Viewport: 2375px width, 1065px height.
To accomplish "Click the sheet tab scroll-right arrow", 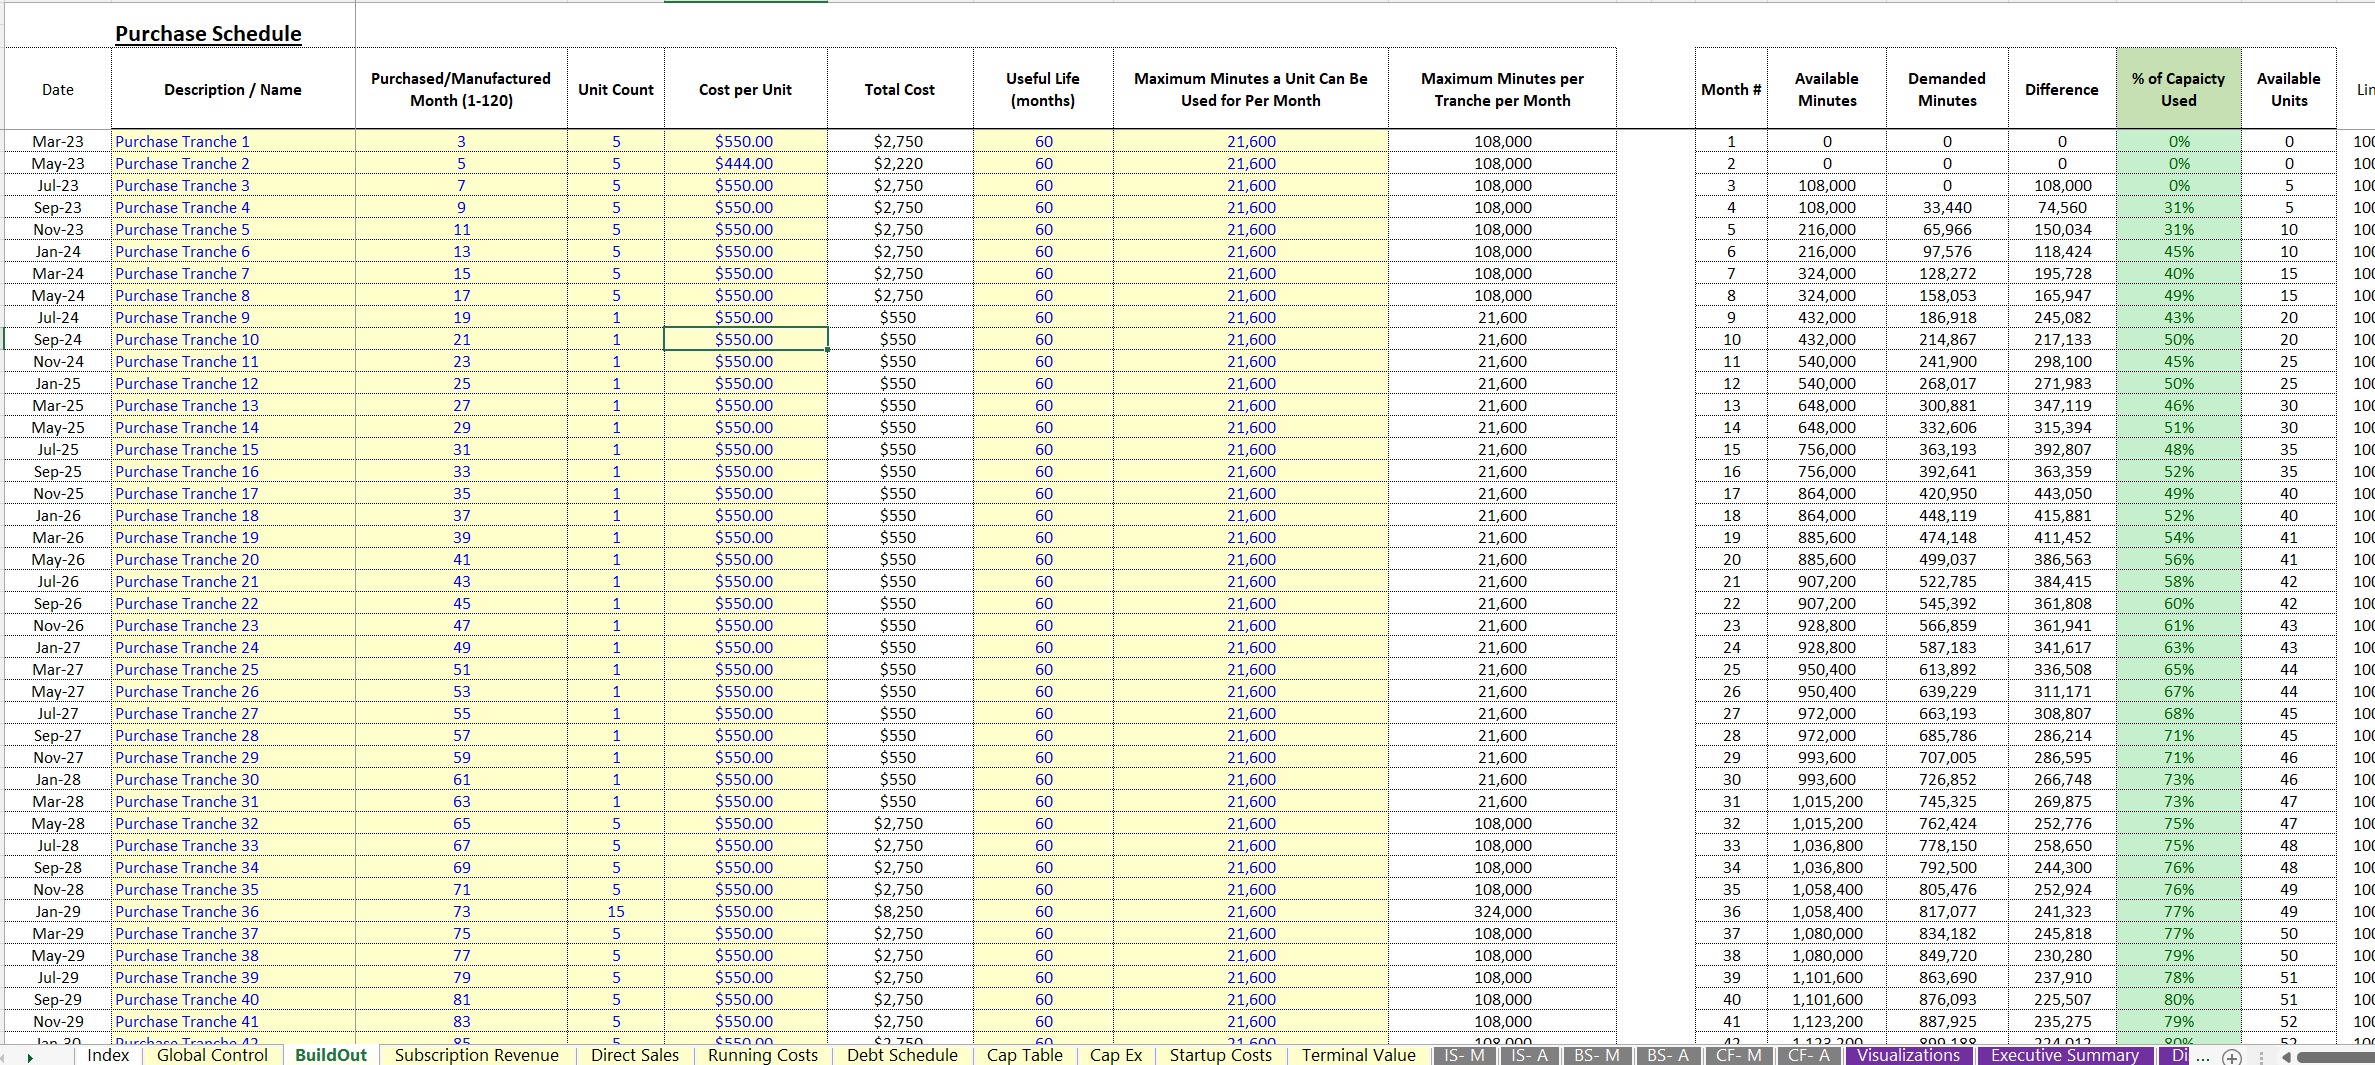I will click(30, 1056).
